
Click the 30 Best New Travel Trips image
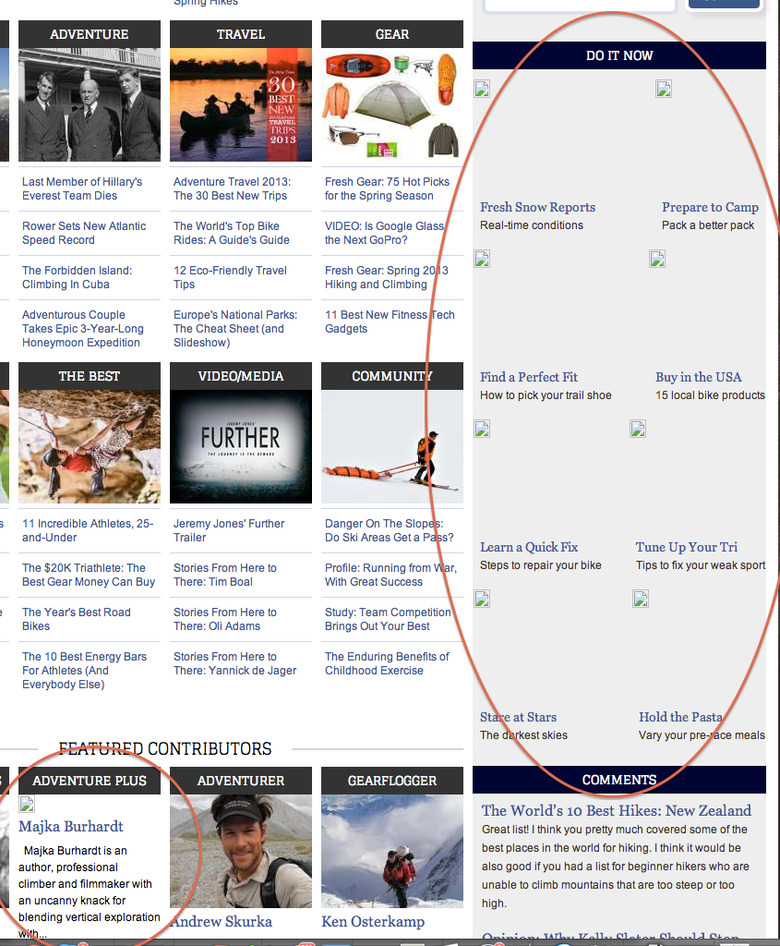pos(240,105)
